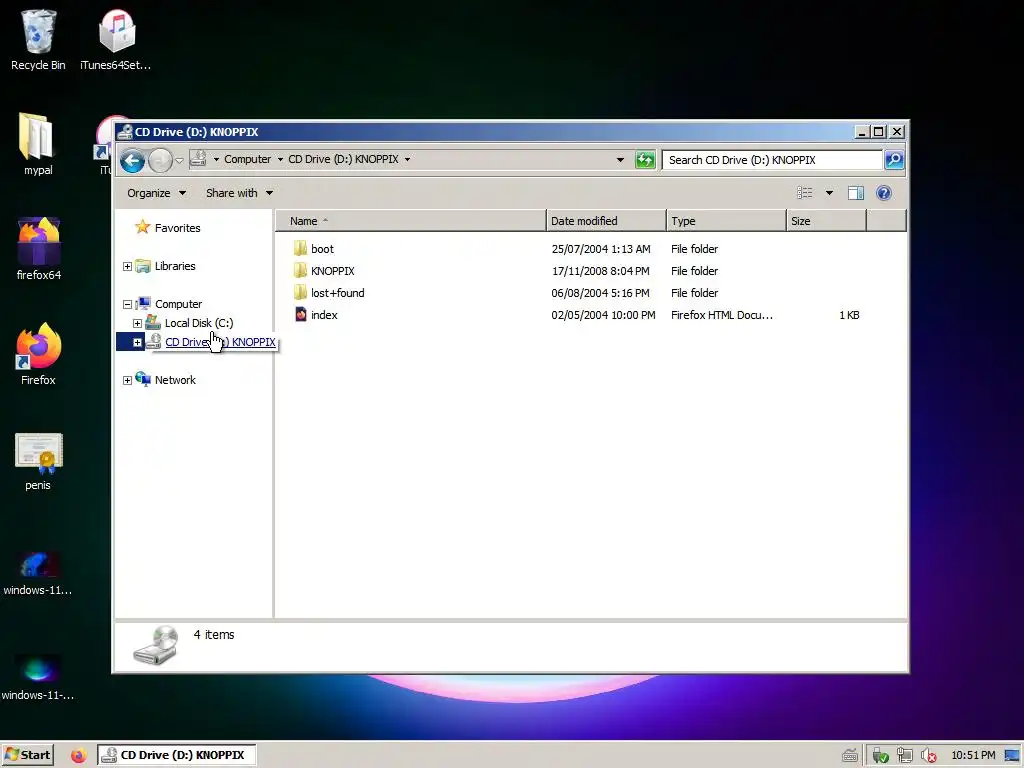Select Libraries in the navigation pane
The image size is (1024, 768).
(175, 266)
